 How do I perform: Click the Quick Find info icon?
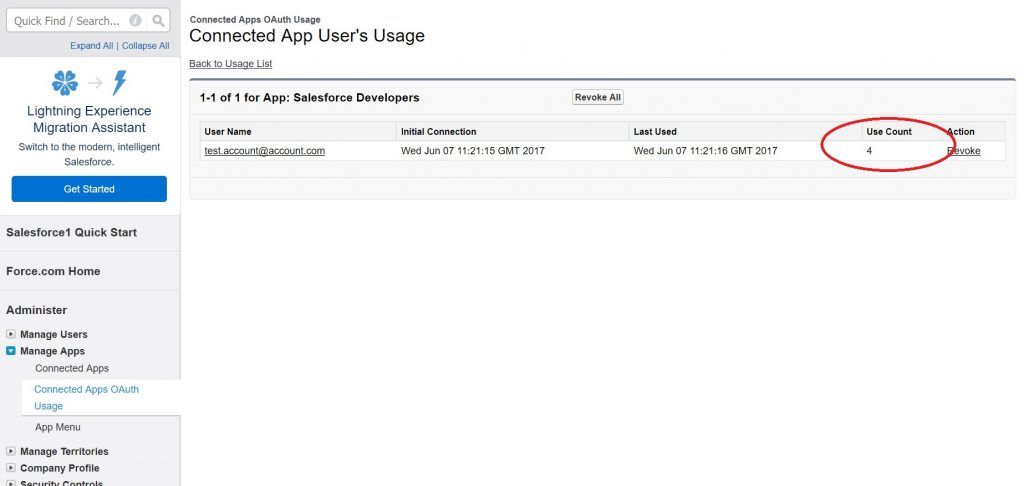point(135,20)
